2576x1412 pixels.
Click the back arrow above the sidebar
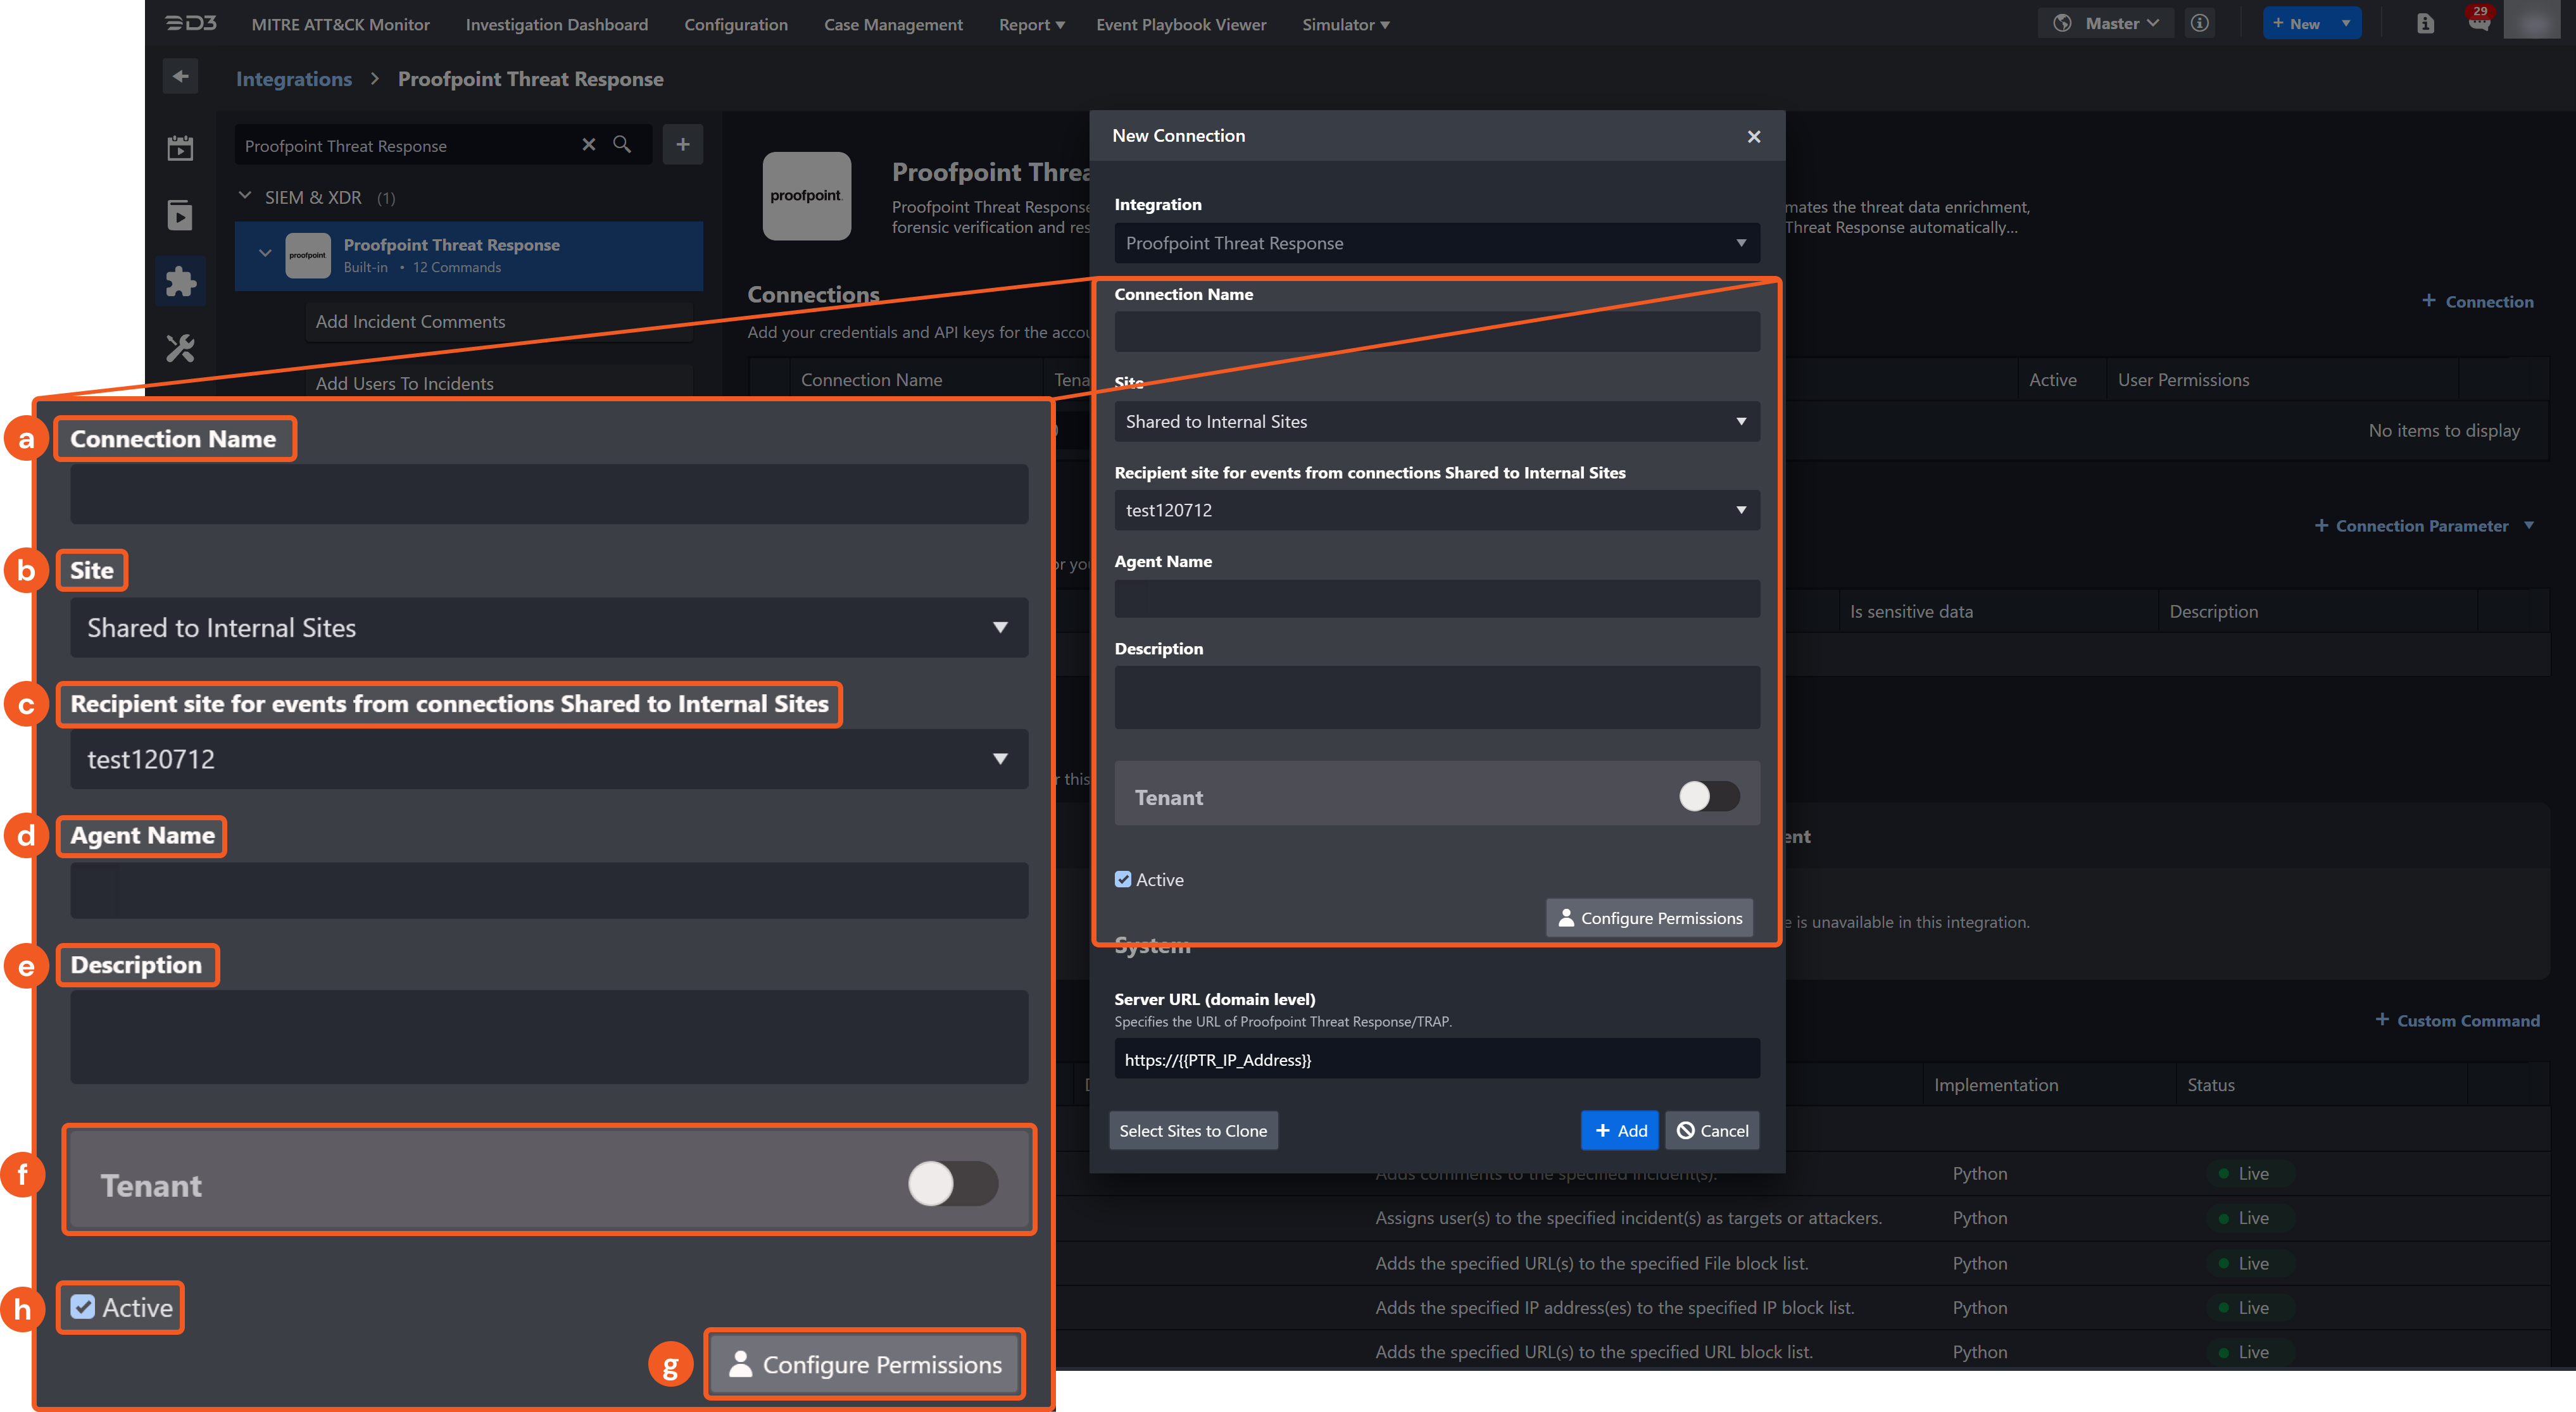(181, 76)
